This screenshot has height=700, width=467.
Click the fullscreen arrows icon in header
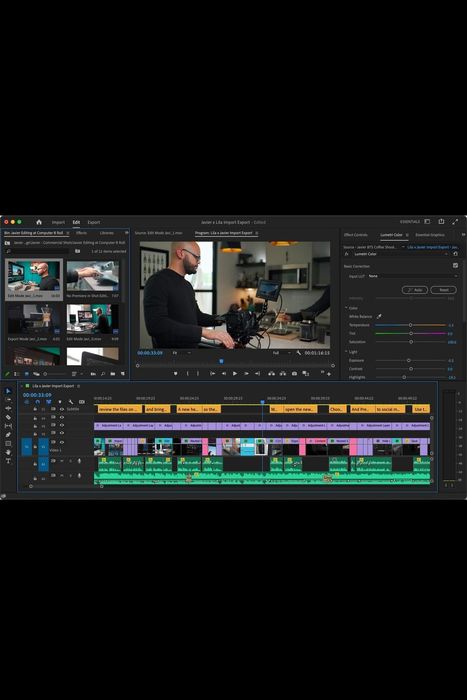[x=455, y=221]
